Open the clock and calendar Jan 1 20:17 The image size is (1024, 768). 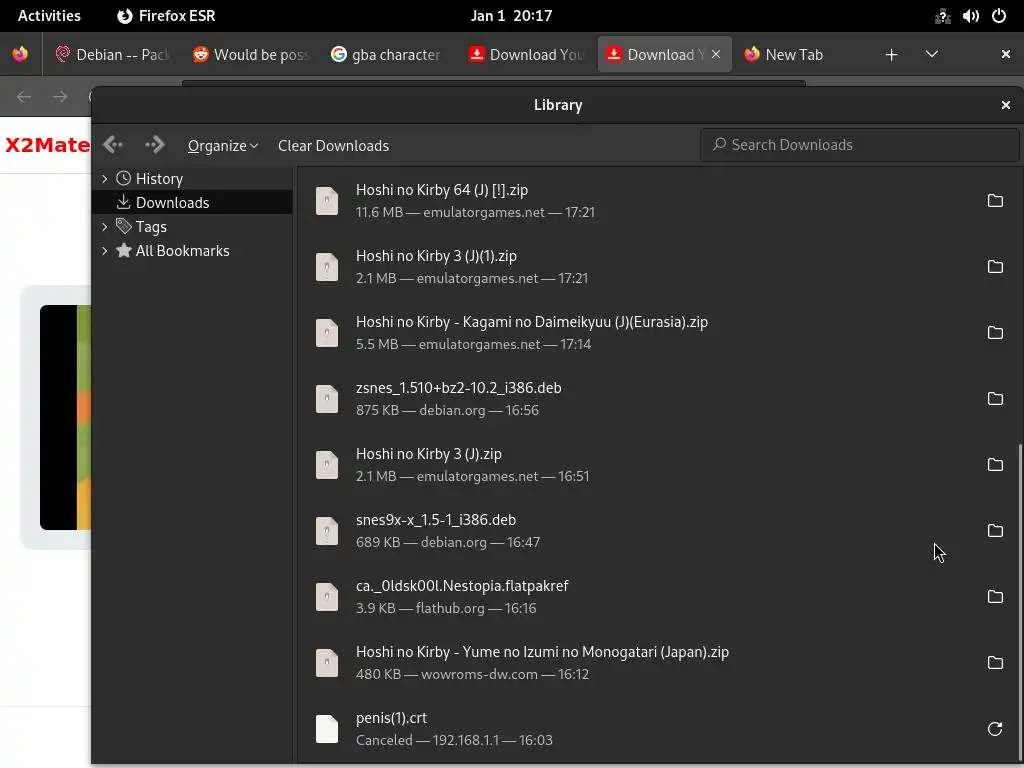pos(511,16)
